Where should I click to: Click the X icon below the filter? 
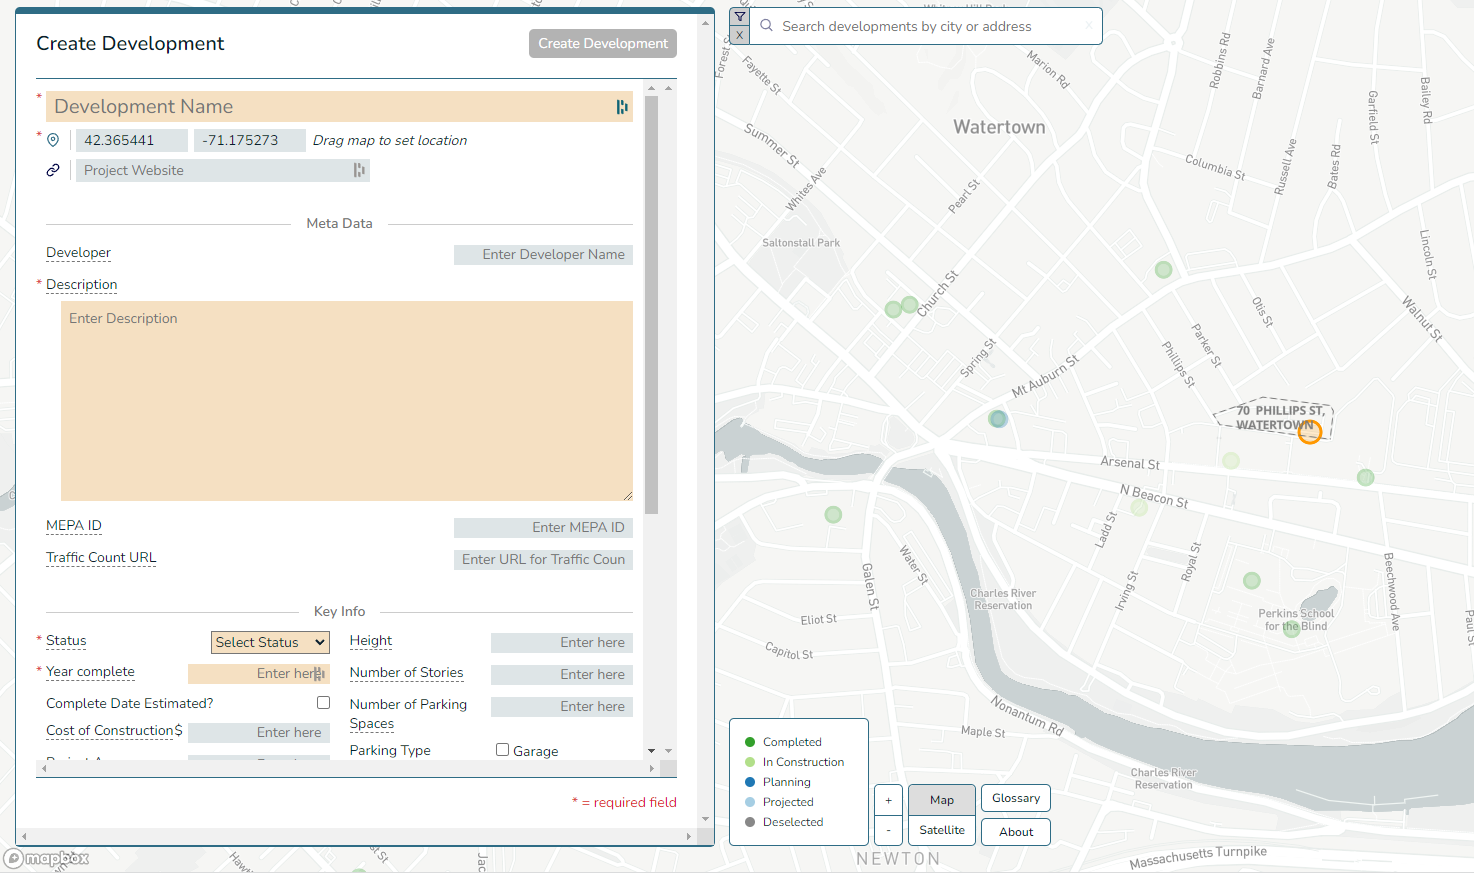click(739, 35)
